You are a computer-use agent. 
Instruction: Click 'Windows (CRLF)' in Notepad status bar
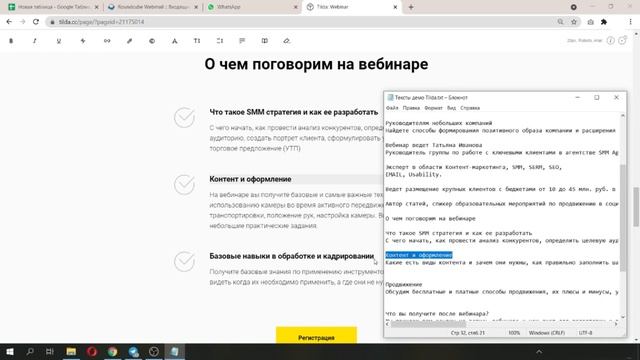[547, 333]
